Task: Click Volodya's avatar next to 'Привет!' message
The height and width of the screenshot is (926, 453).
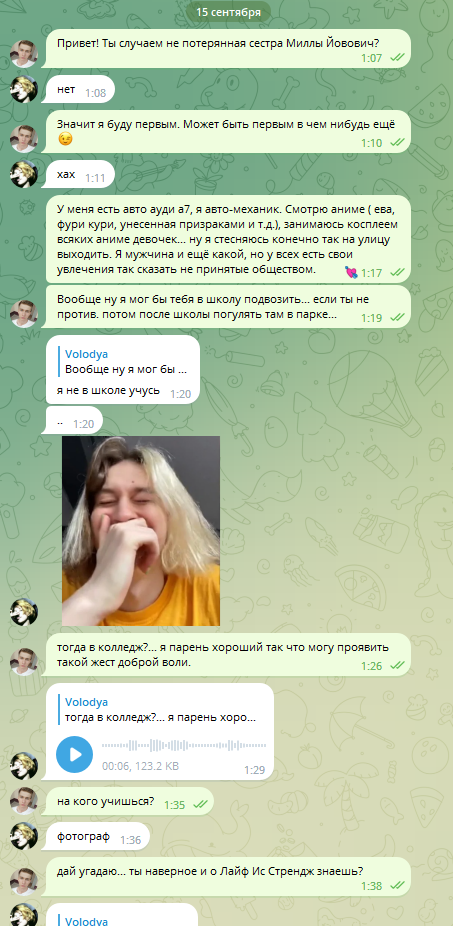Action: 24,54
